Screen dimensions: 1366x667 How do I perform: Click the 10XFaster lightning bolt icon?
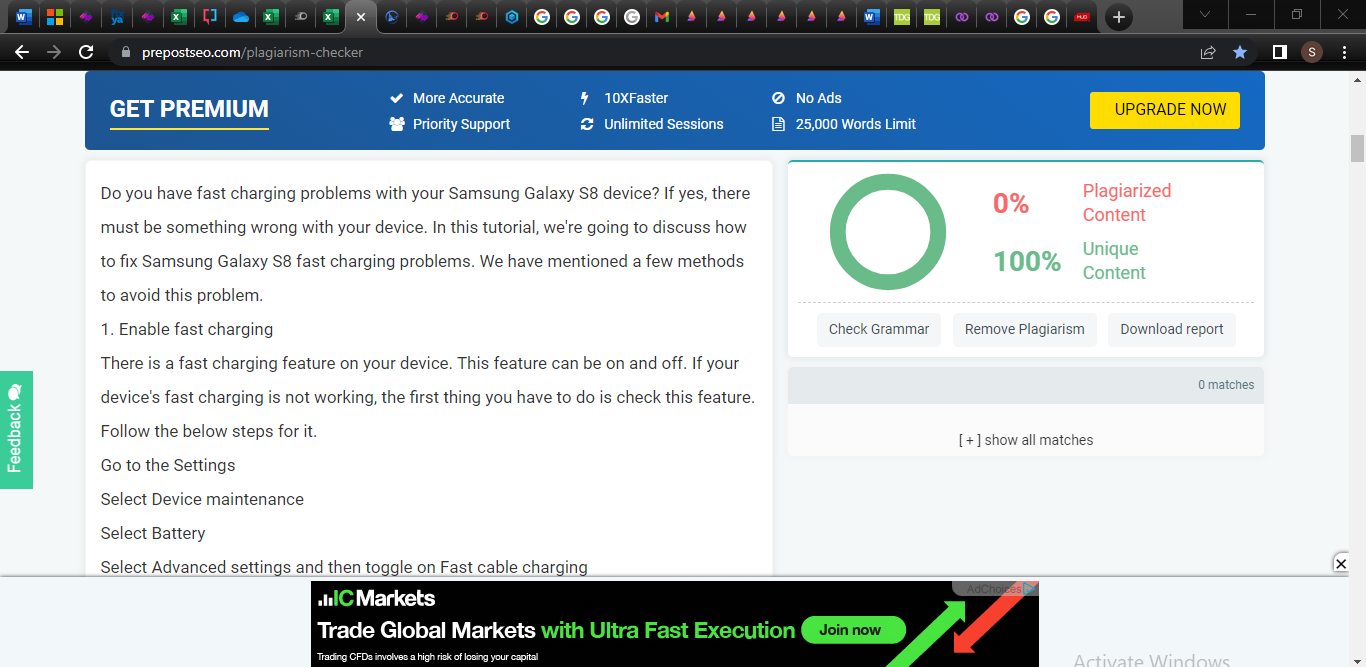pyautogui.click(x=585, y=98)
